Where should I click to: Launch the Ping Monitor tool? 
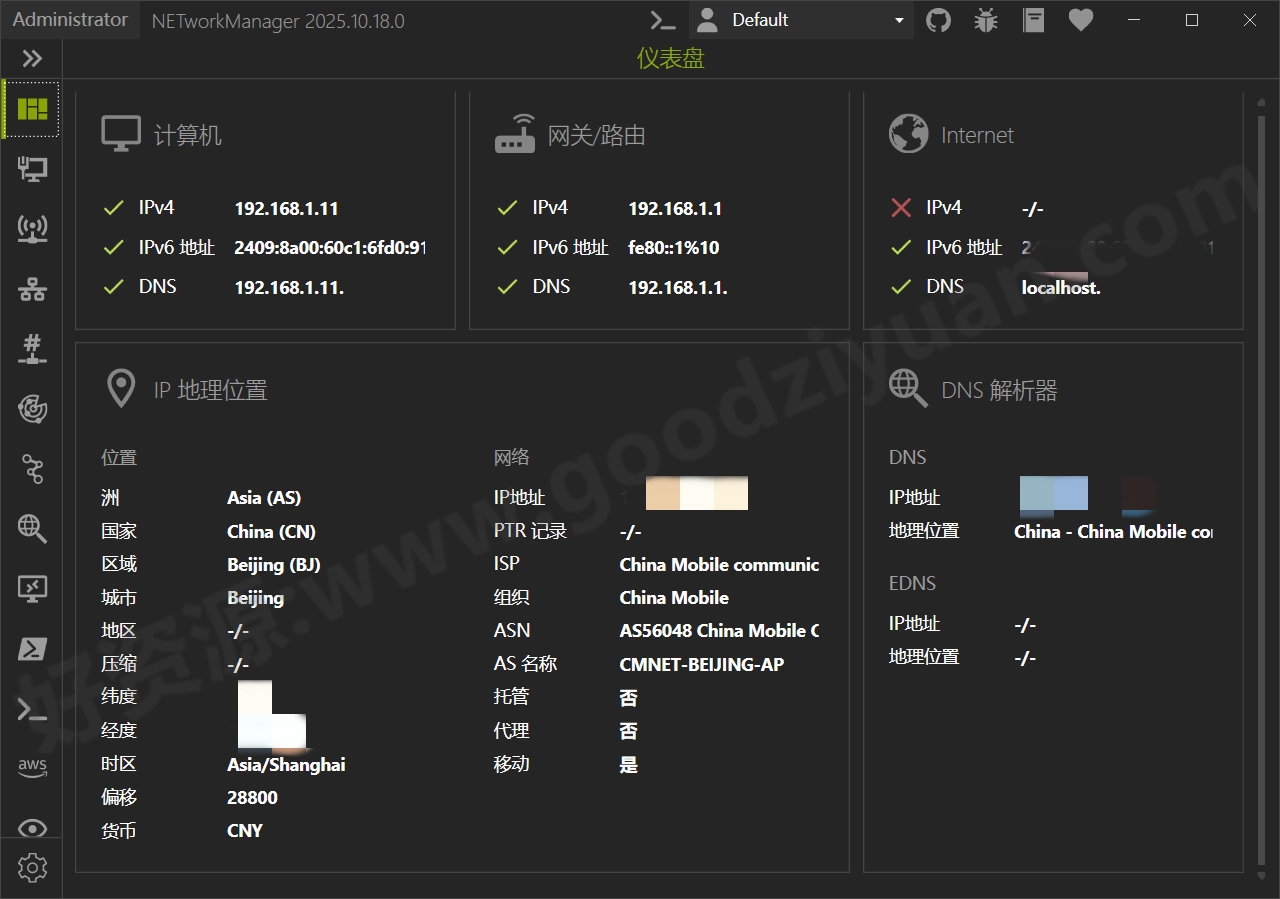(31, 409)
